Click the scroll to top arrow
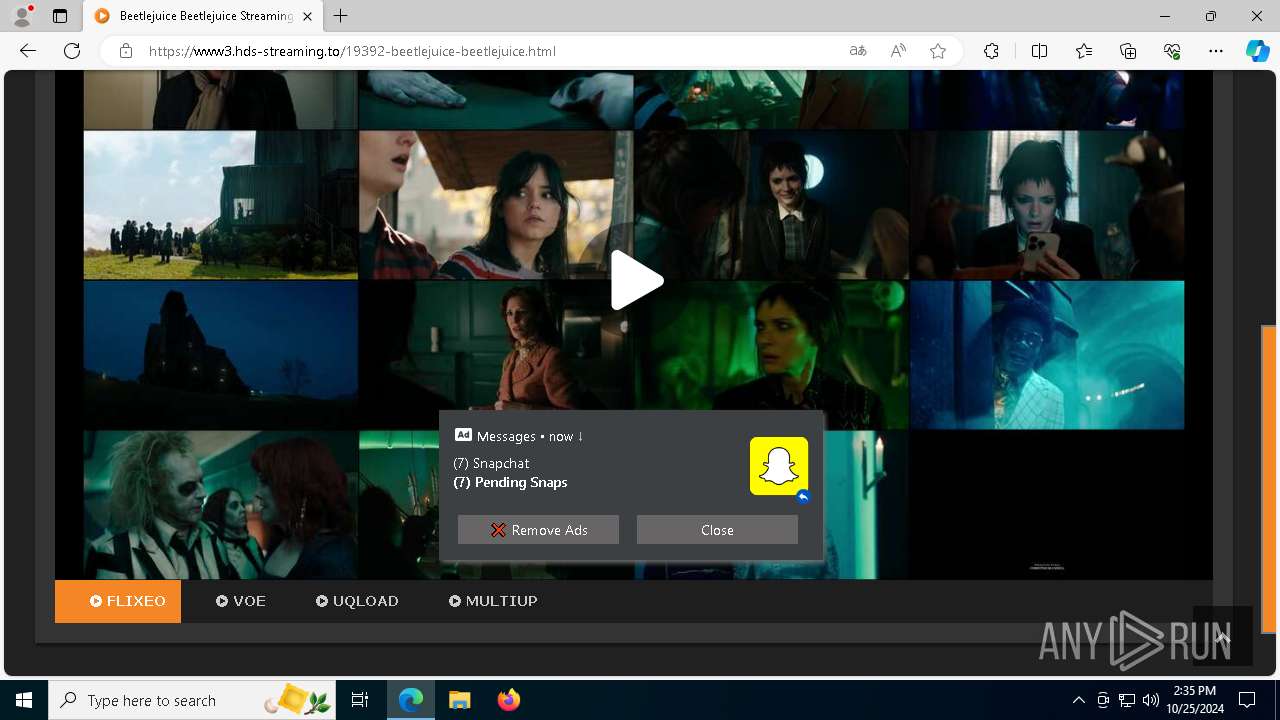The image size is (1280, 720). [1222, 636]
